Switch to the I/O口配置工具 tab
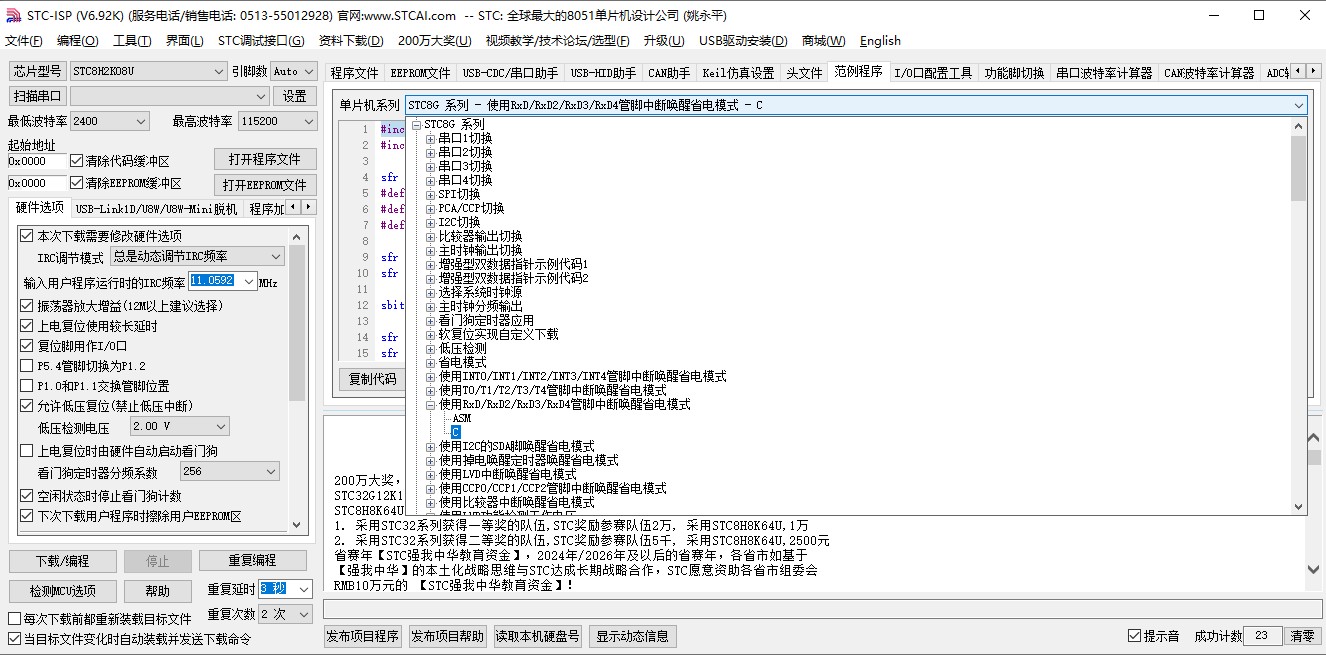 (932, 73)
